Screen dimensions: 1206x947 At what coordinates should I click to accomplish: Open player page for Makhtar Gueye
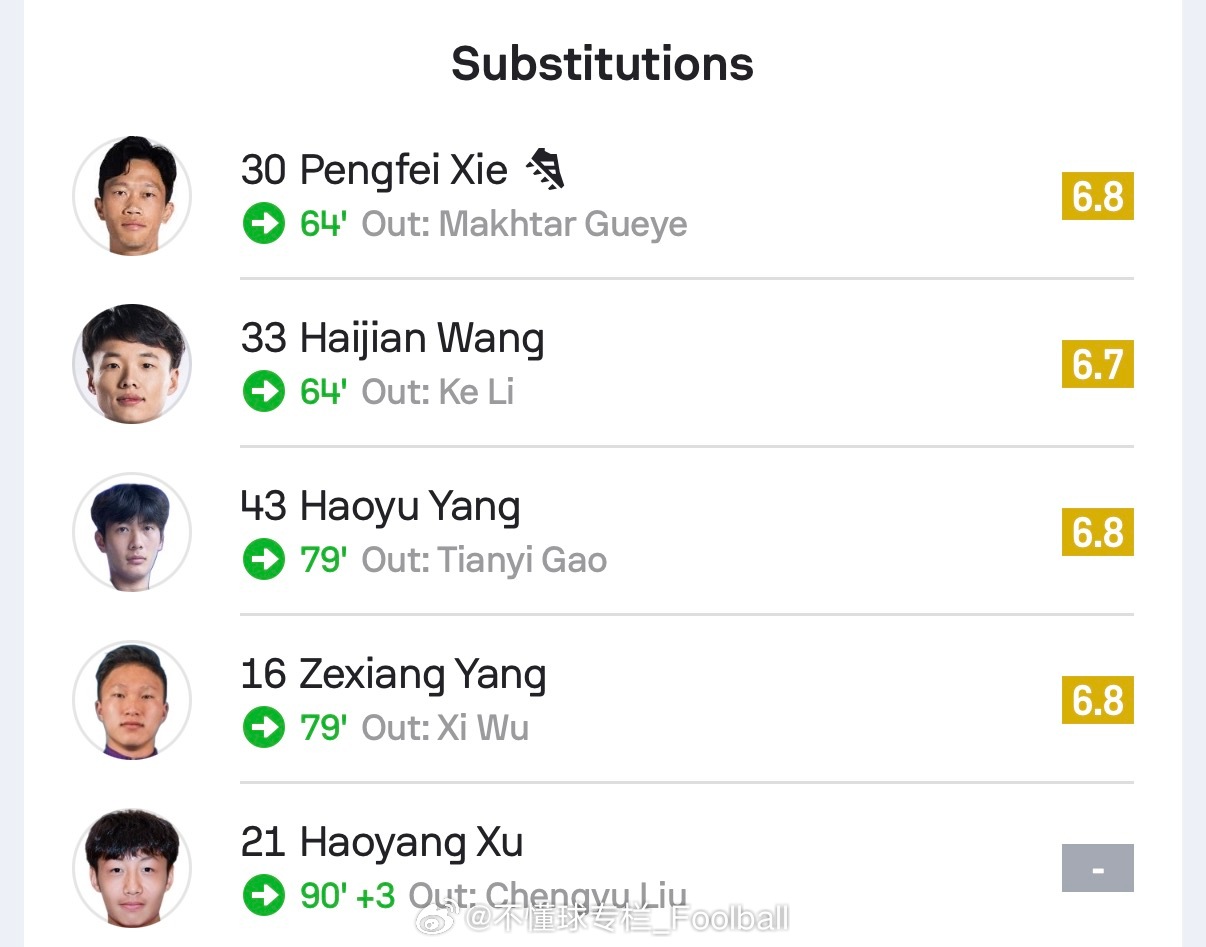(562, 224)
